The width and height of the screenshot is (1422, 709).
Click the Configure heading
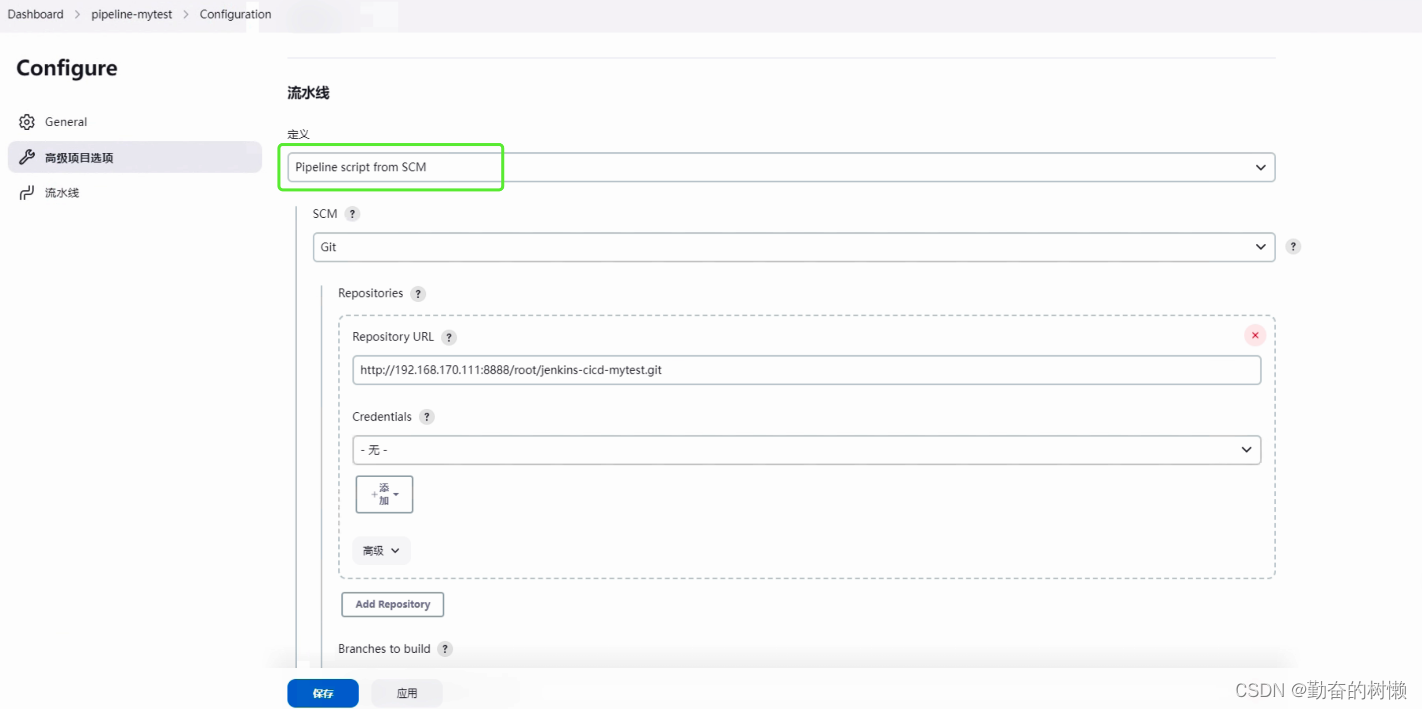(67, 68)
